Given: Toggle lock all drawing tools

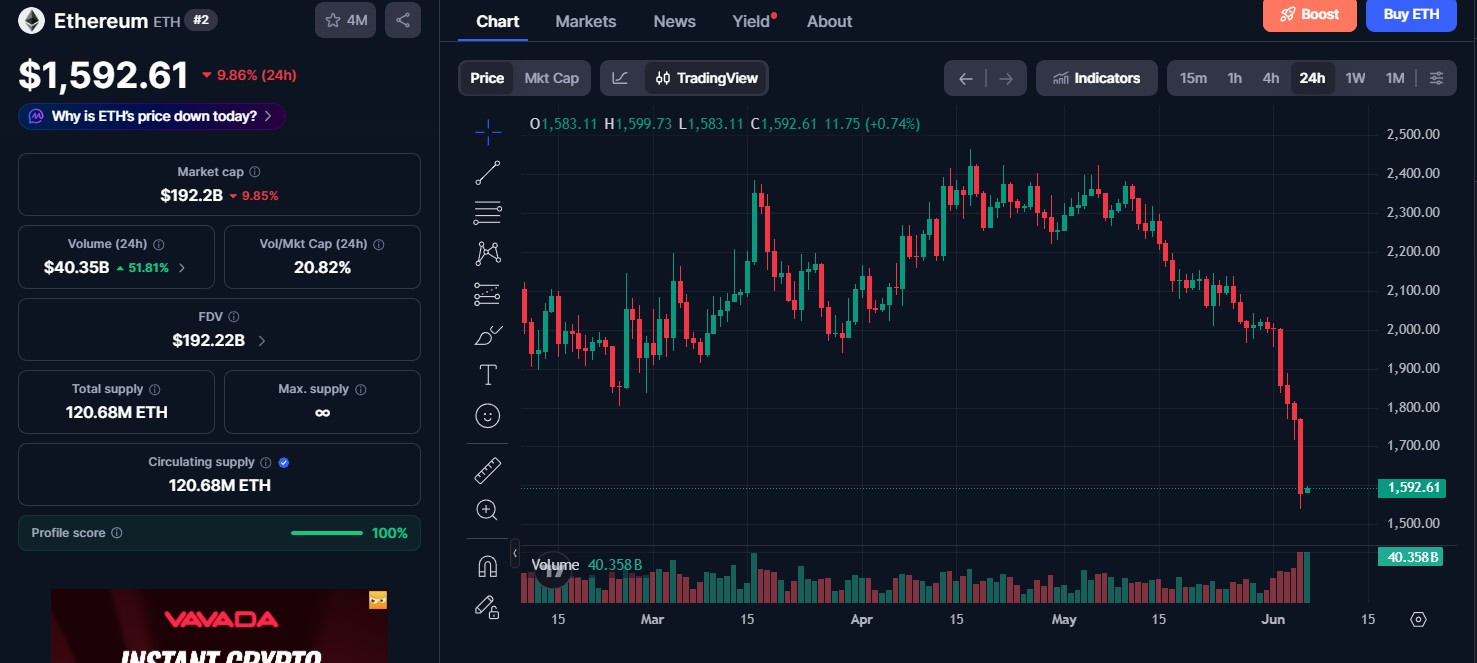Looking at the screenshot, I should tap(488, 606).
